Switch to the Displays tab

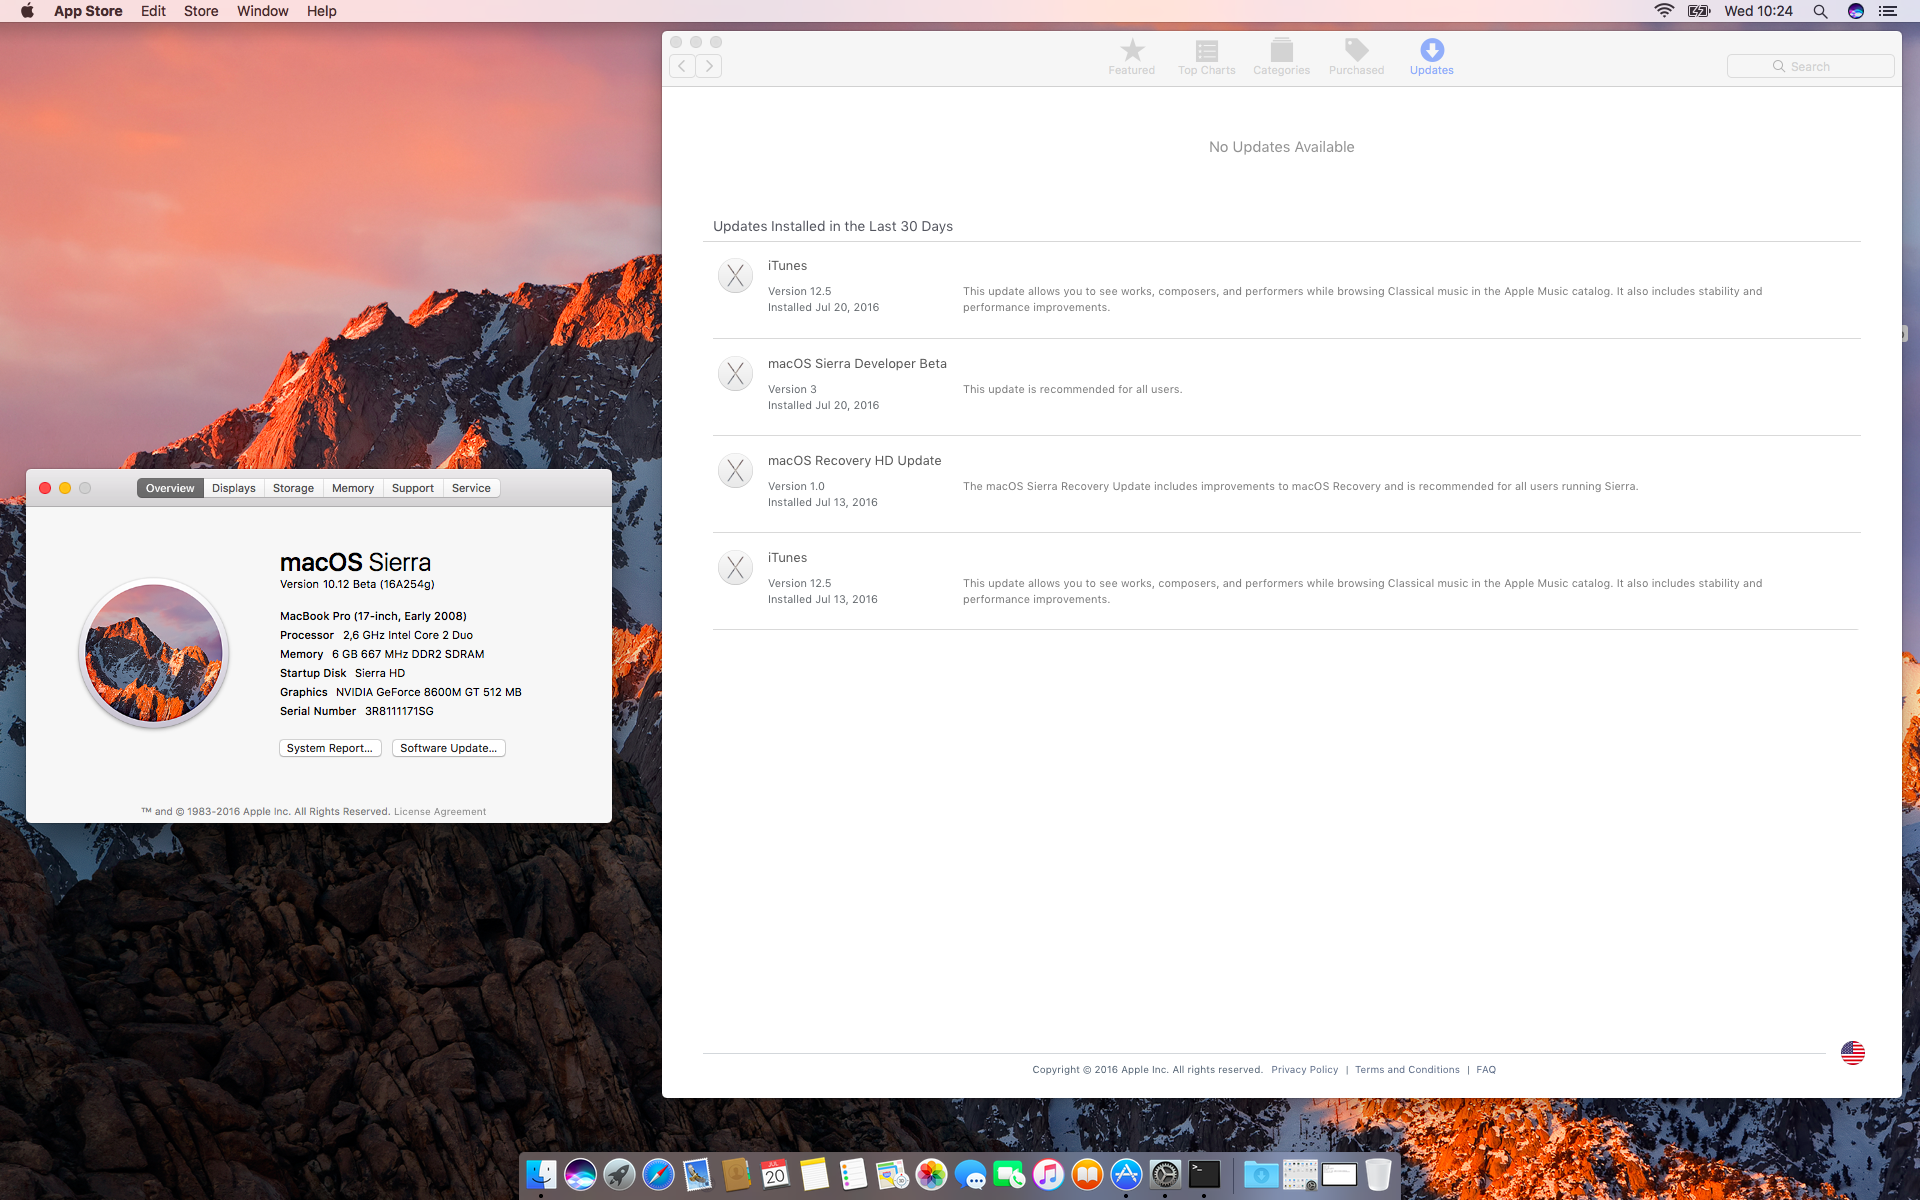233,488
